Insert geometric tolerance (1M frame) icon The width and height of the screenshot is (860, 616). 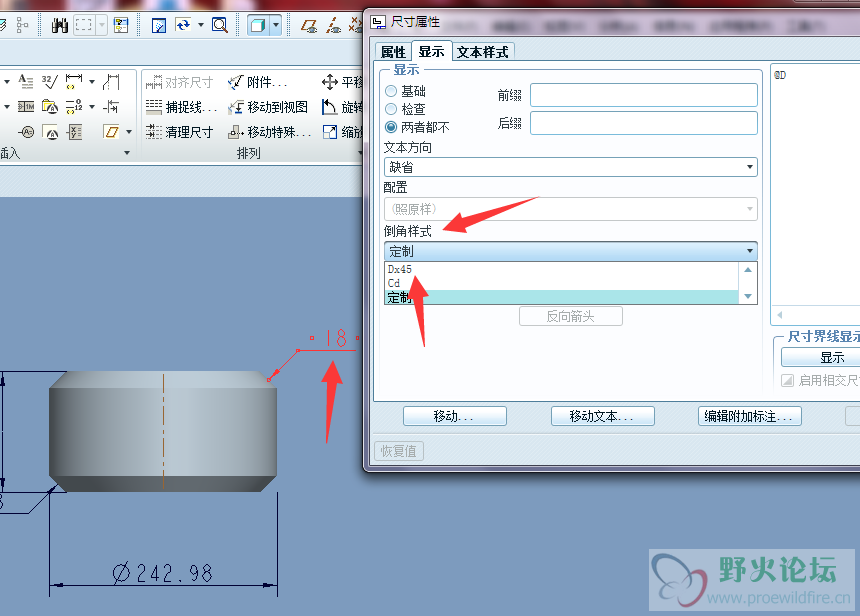26,106
